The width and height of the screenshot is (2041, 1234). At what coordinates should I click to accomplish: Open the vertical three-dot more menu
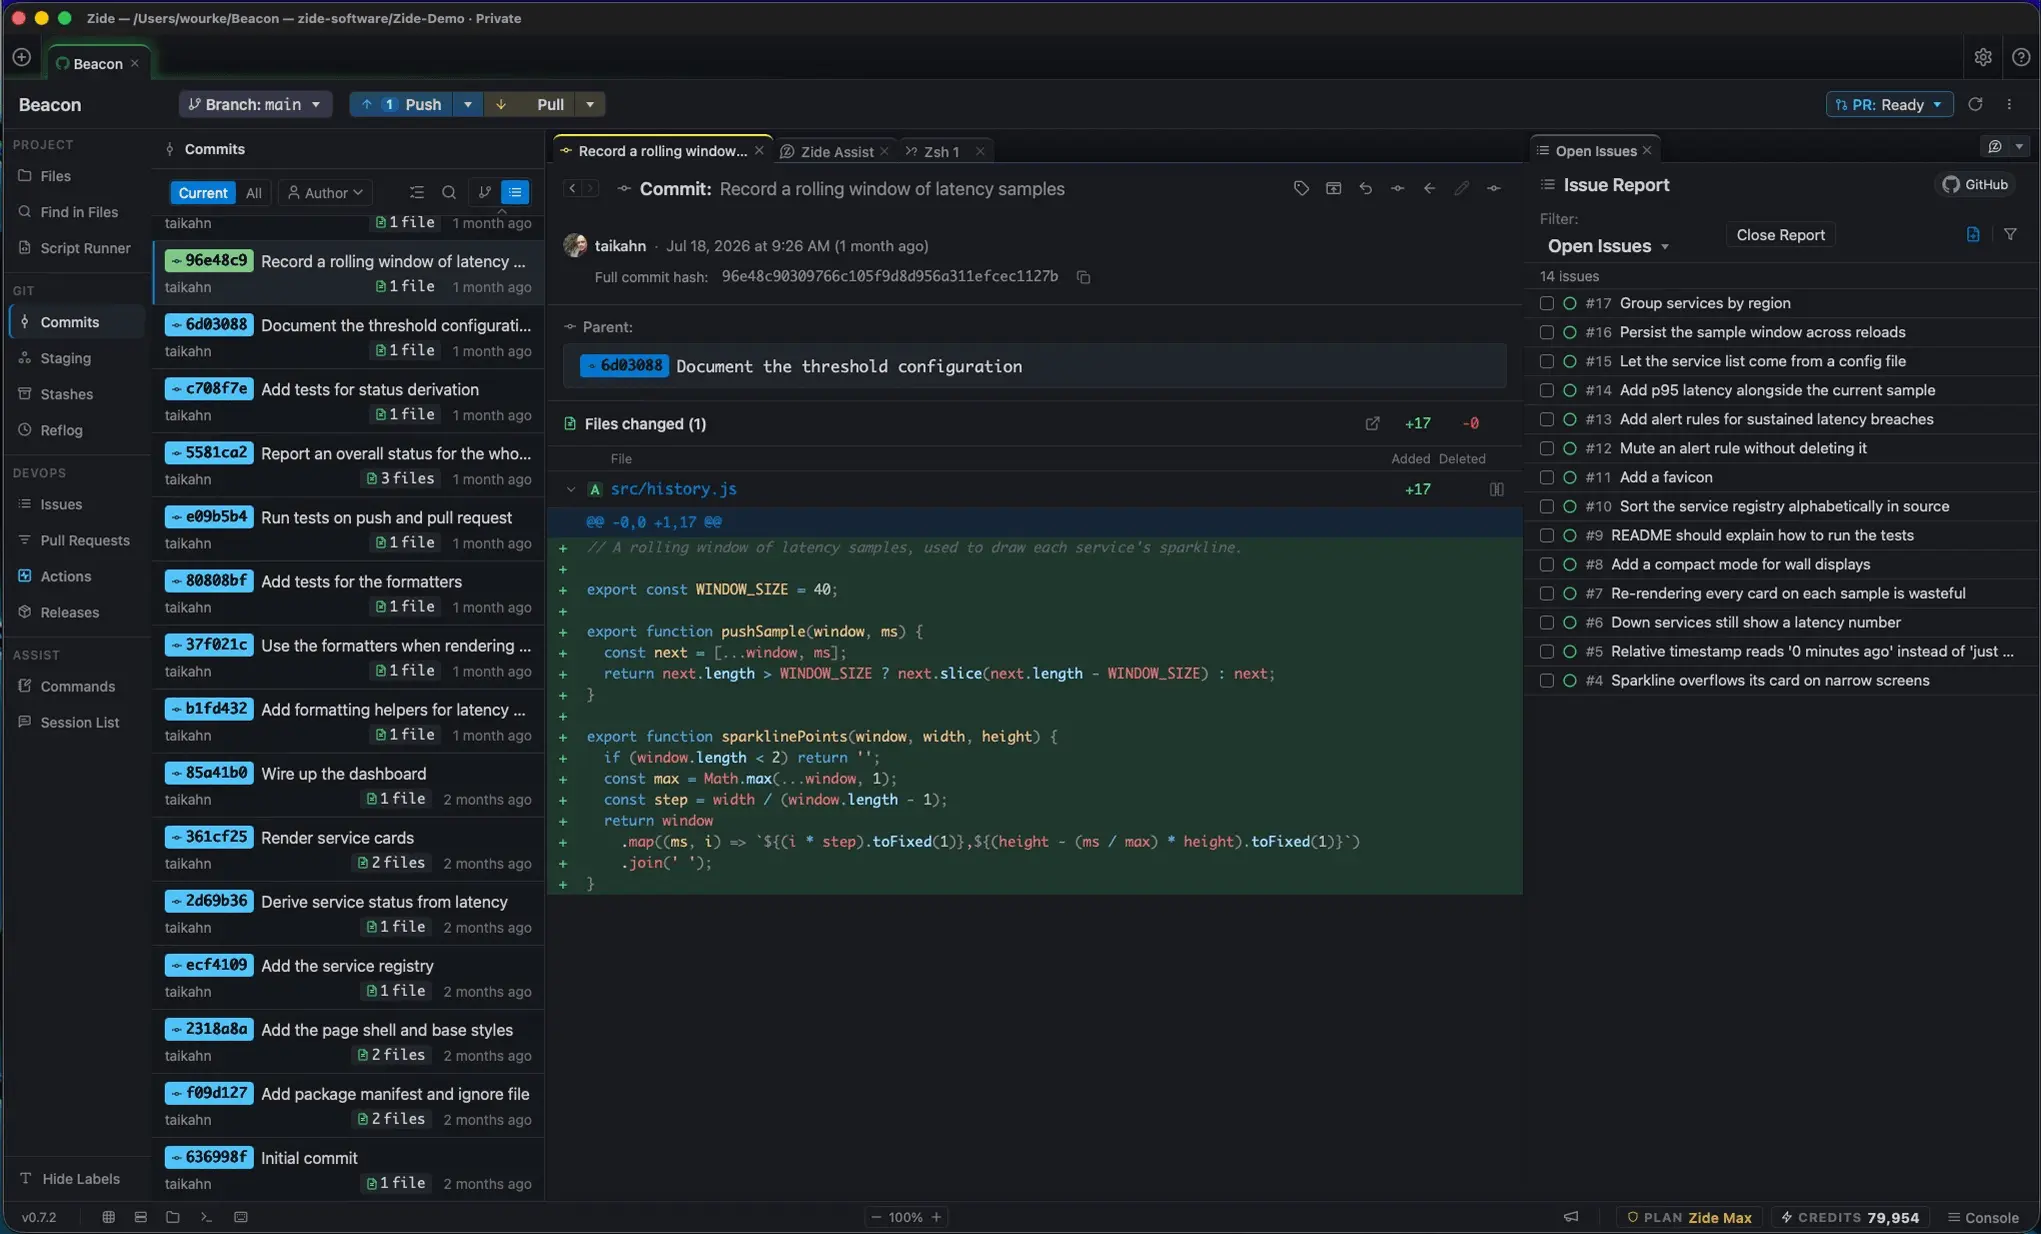(2009, 104)
